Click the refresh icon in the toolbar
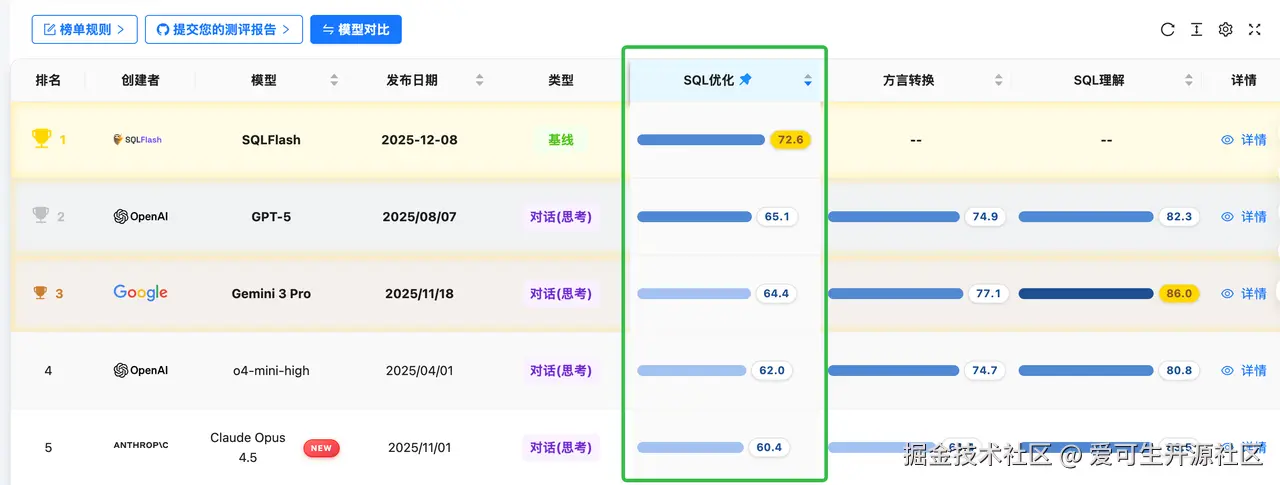Screen dimensions: 1280x485 (x=1167, y=30)
